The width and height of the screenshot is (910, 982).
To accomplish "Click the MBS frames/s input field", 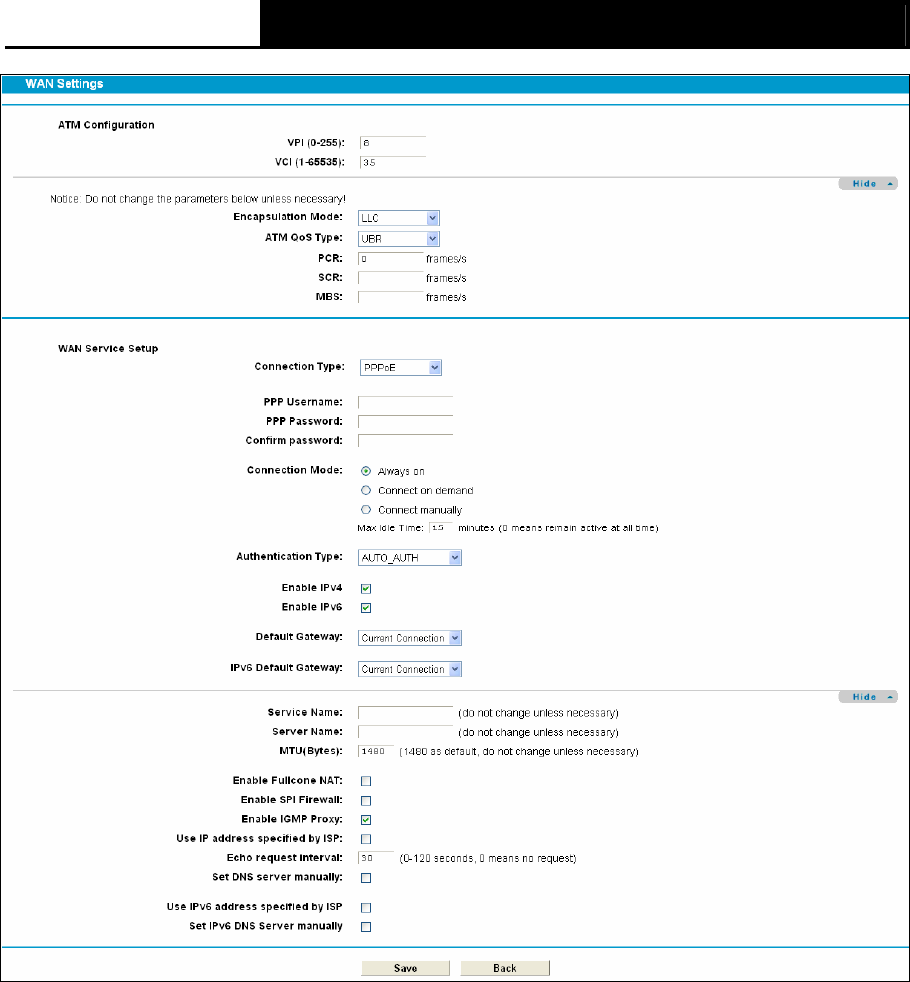I will (x=391, y=297).
